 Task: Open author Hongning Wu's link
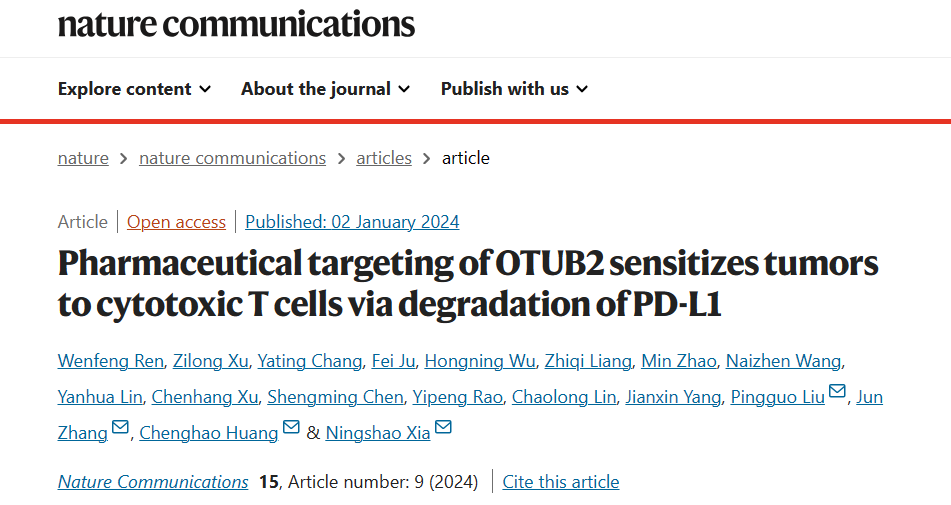(480, 361)
